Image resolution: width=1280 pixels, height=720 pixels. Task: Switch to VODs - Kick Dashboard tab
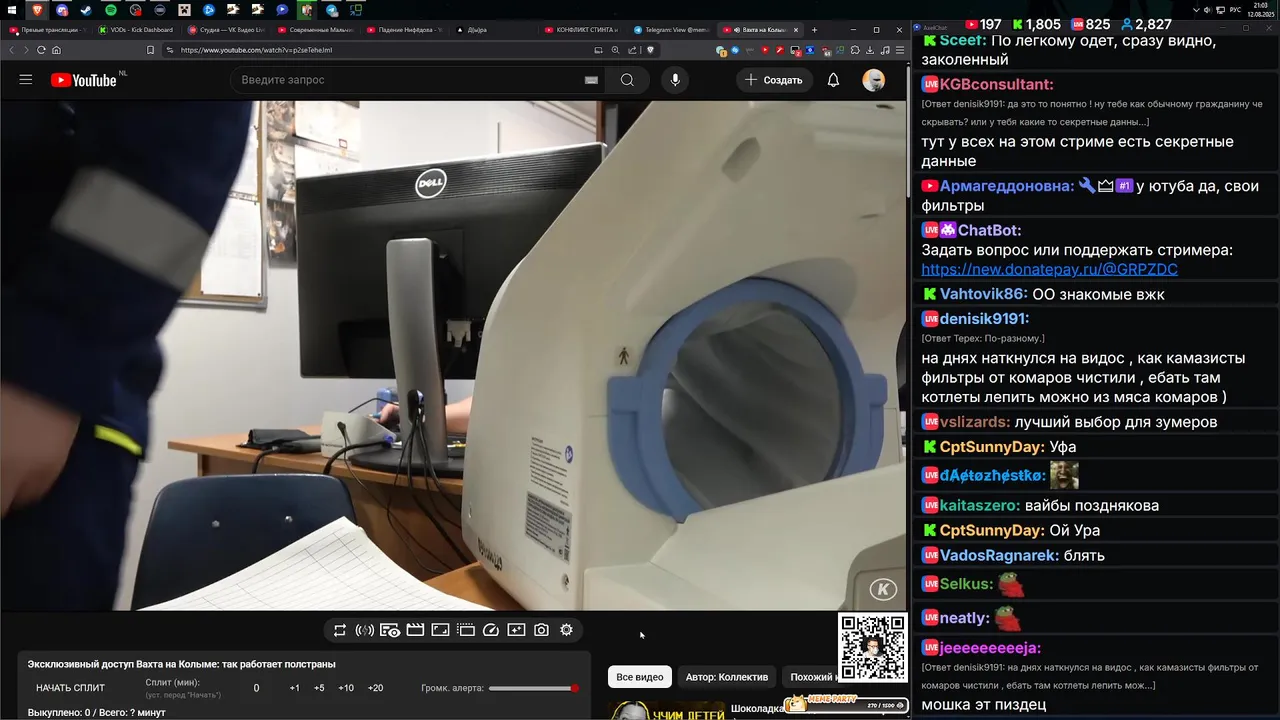click(135, 30)
